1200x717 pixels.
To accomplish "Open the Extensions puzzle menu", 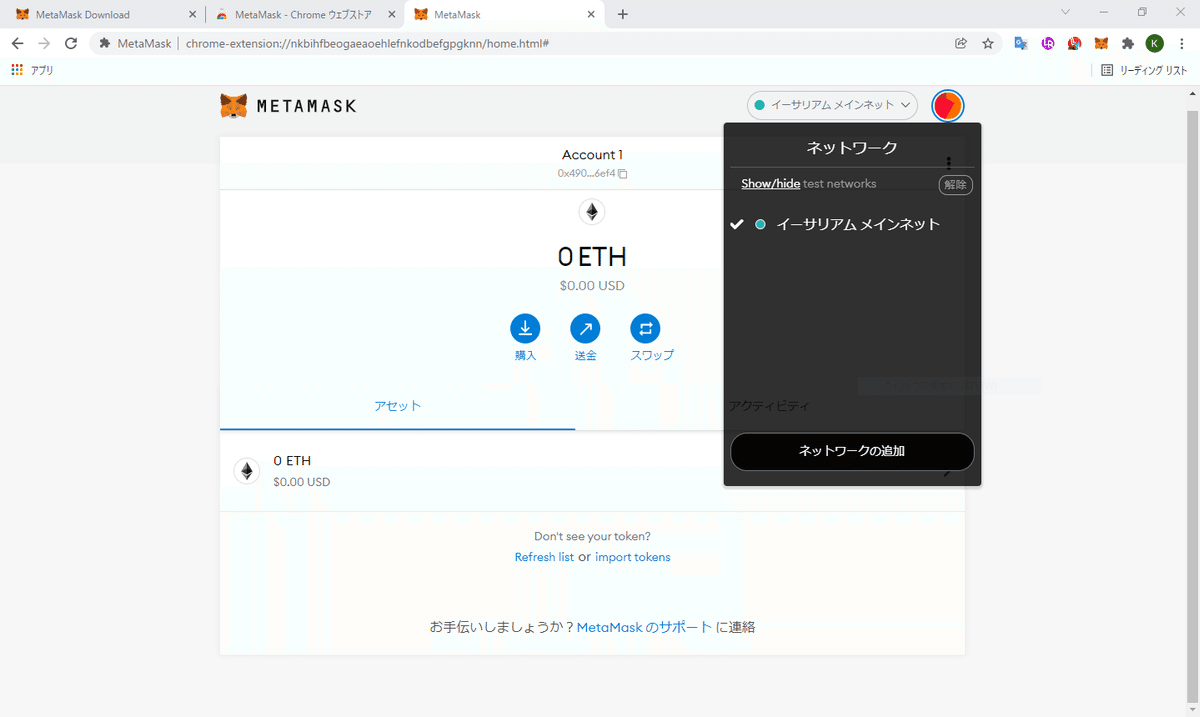I will (x=1128, y=43).
